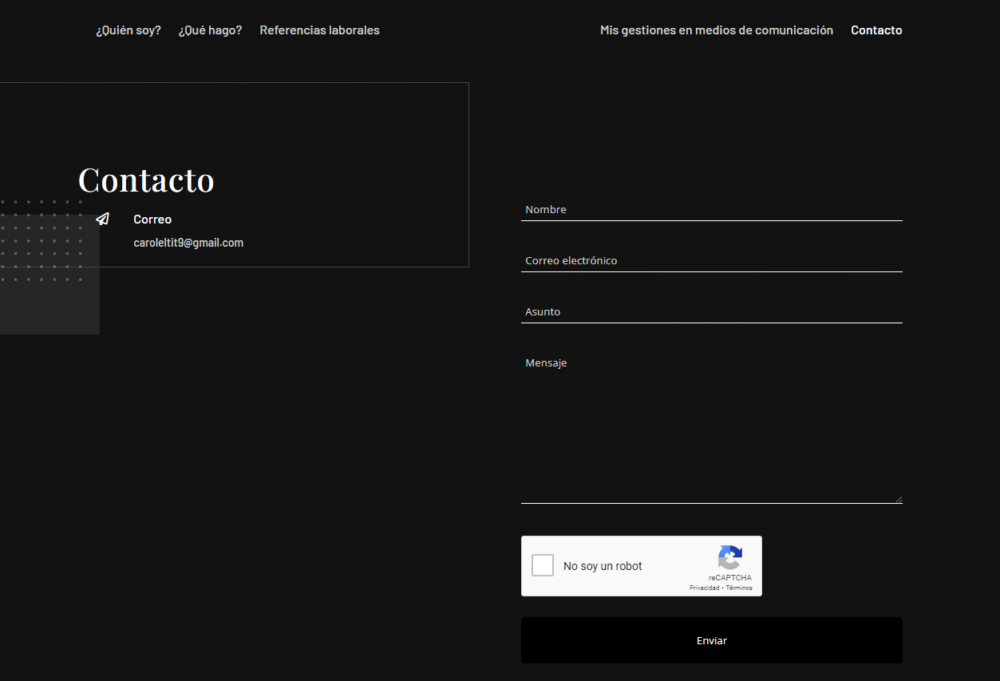Click the caroleltit9@gmail.com email address

pos(188,243)
